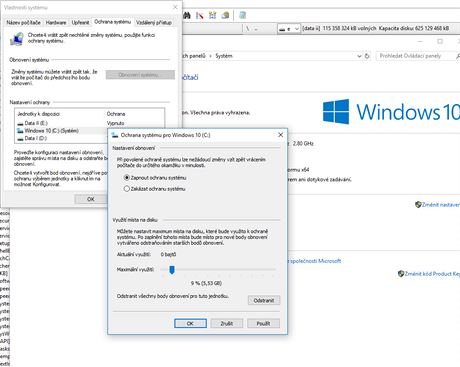Close the Vlastnosti systému window
The image size is (460, 367).
coord(175,7)
